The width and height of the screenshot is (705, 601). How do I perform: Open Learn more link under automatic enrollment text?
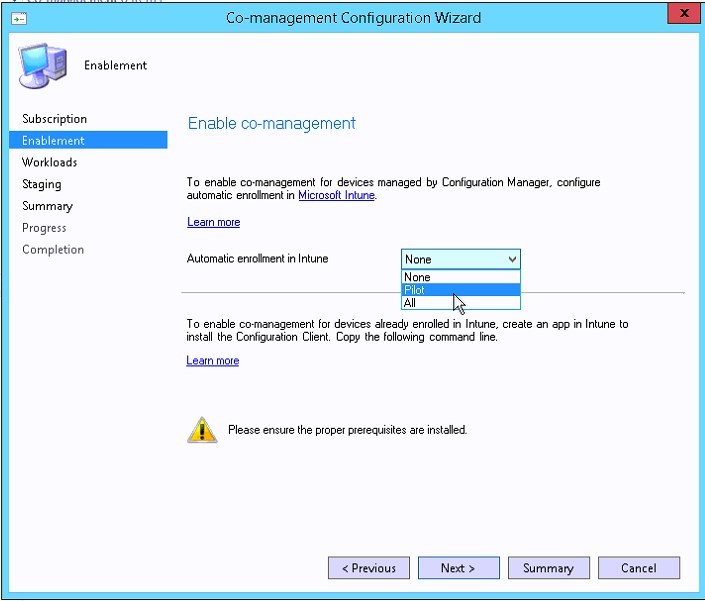pyautogui.click(x=214, y=222)
